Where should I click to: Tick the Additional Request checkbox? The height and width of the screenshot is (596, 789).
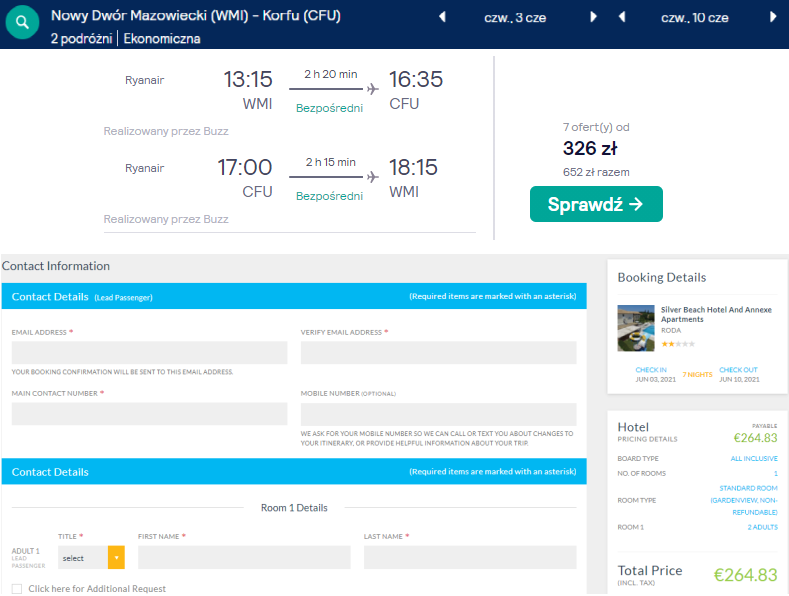17,589
